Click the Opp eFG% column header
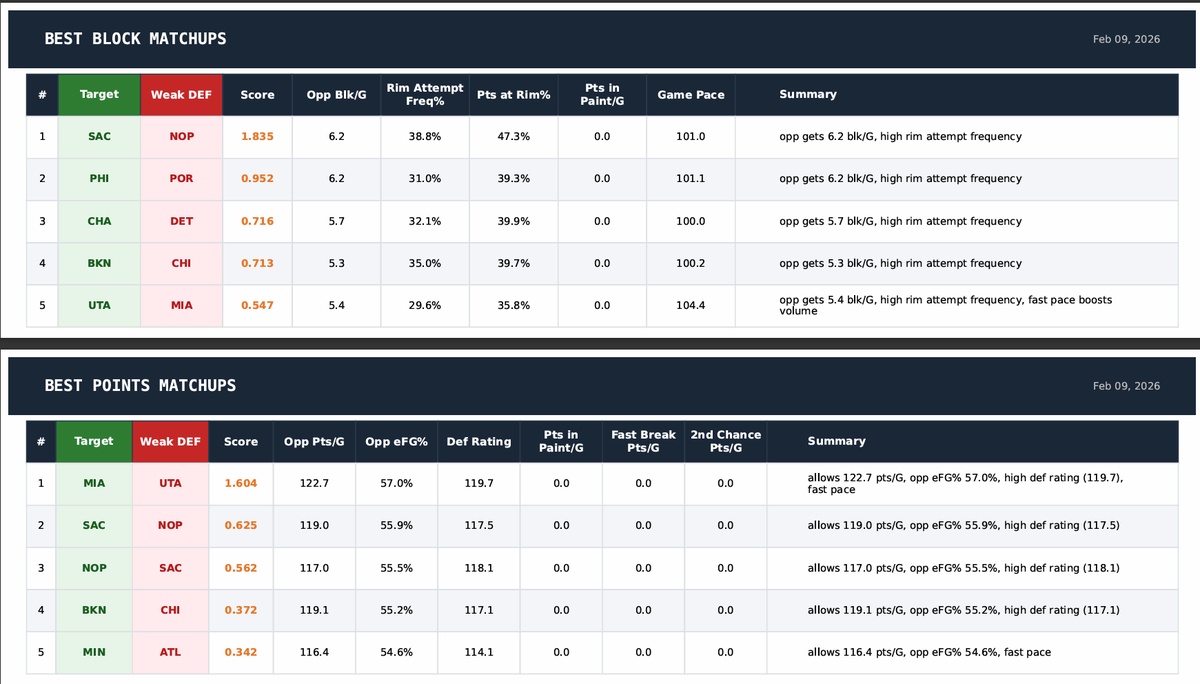 (397, 441)
